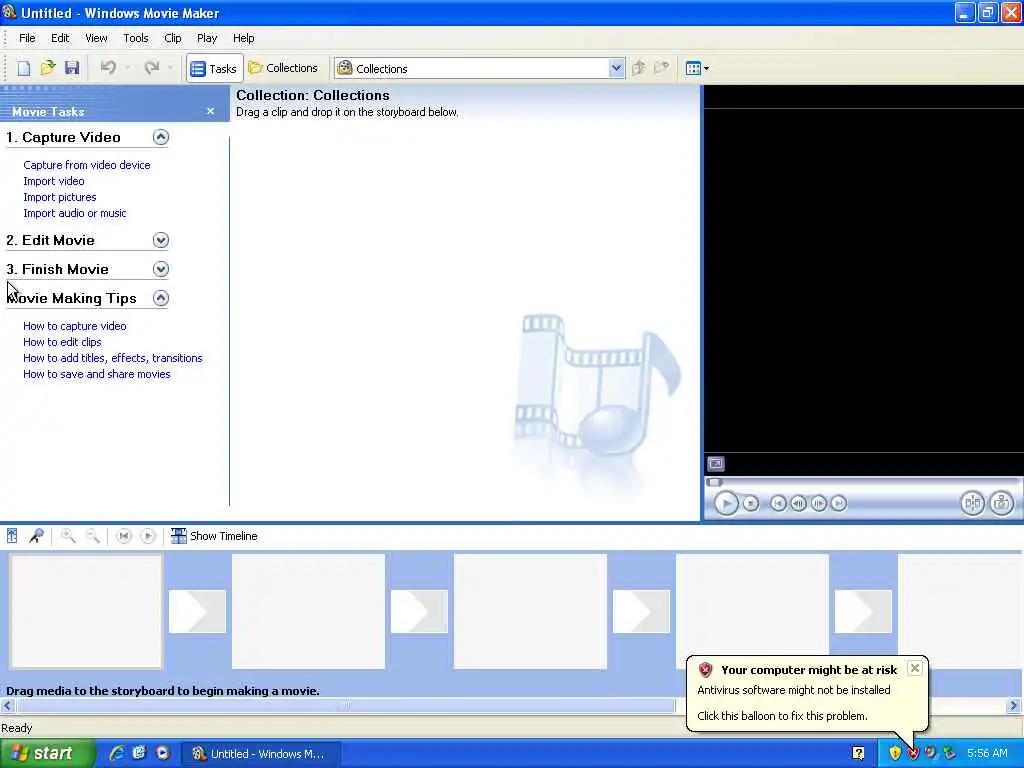Click the Import pictures link
The height and width of the screenshot is (768, 1024).
tap(59, 197)
